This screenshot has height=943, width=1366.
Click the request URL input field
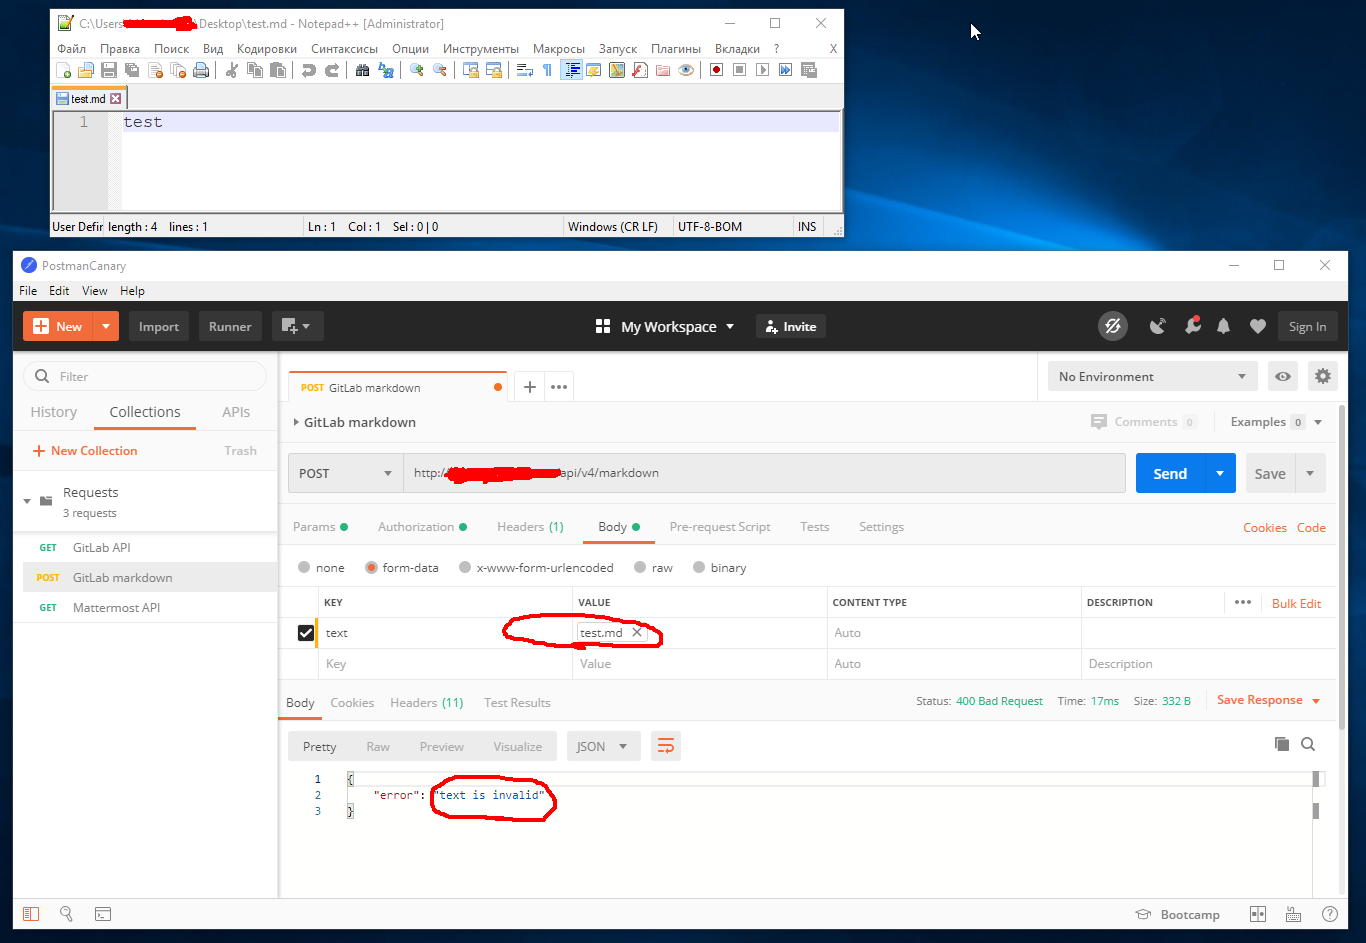[x=765, y=473]
